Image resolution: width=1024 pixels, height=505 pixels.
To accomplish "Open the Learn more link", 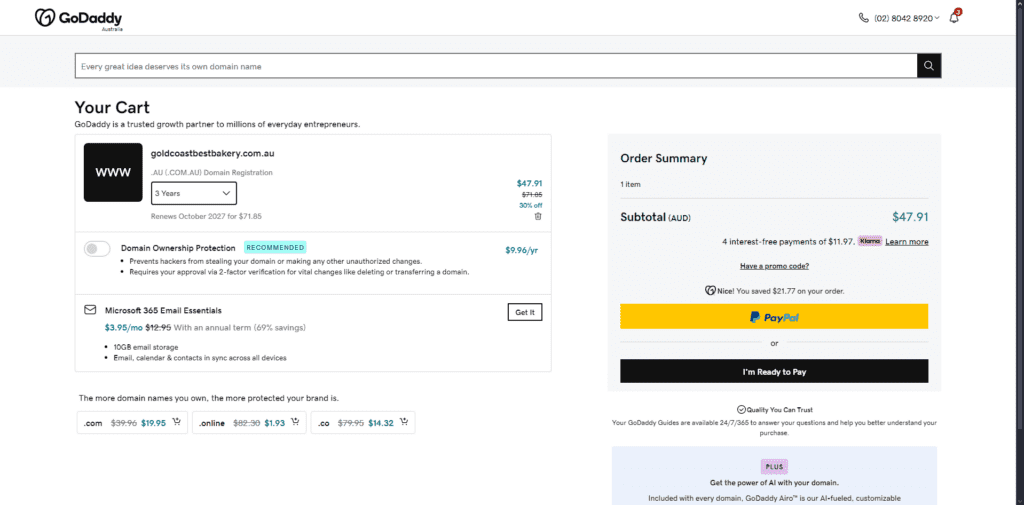I will coord(906,242).
